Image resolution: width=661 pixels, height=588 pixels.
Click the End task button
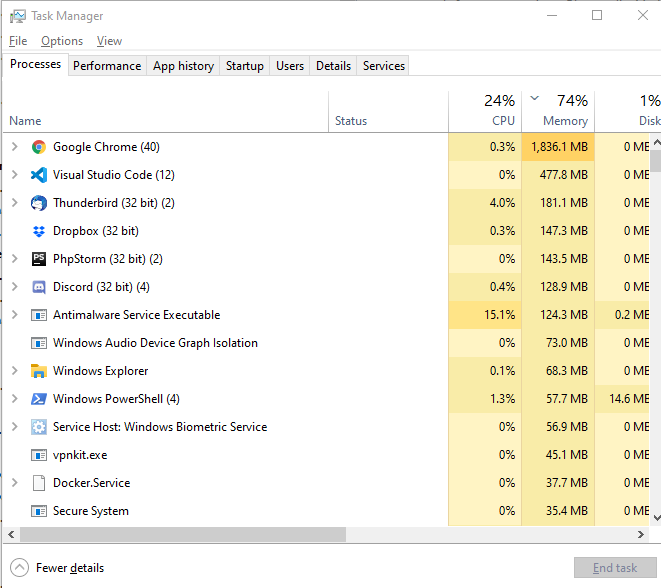[x=615, y=568]
